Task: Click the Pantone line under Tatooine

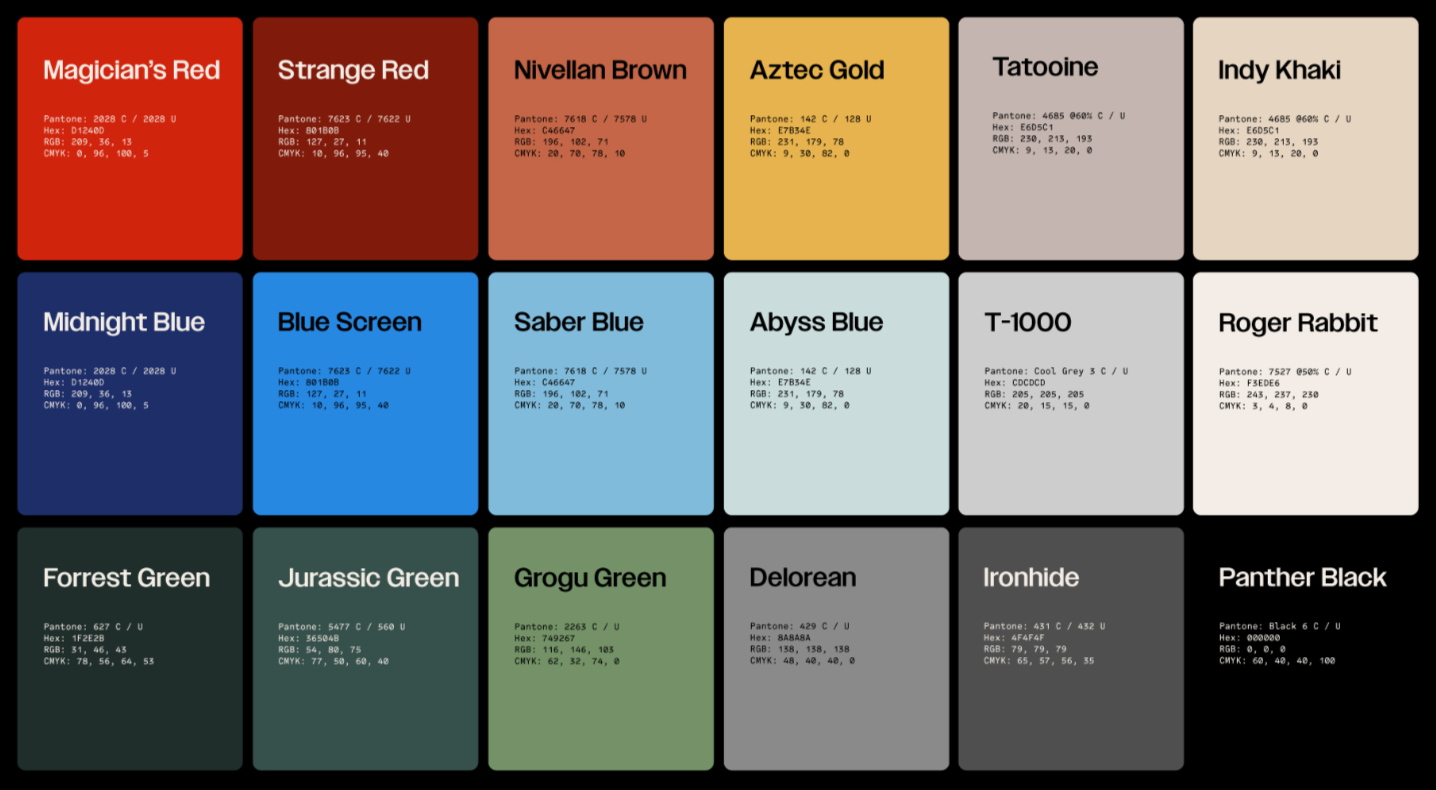Action: (x=1059, y=116)
